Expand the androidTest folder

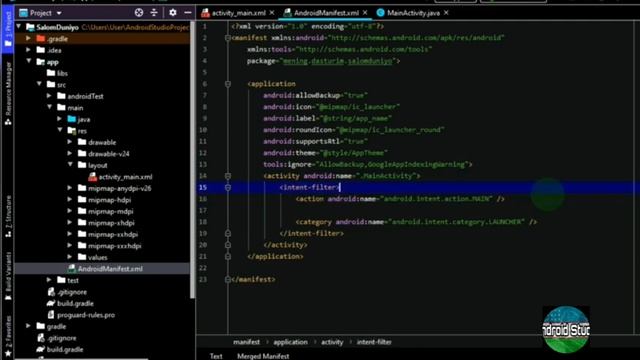click(49, 96)
